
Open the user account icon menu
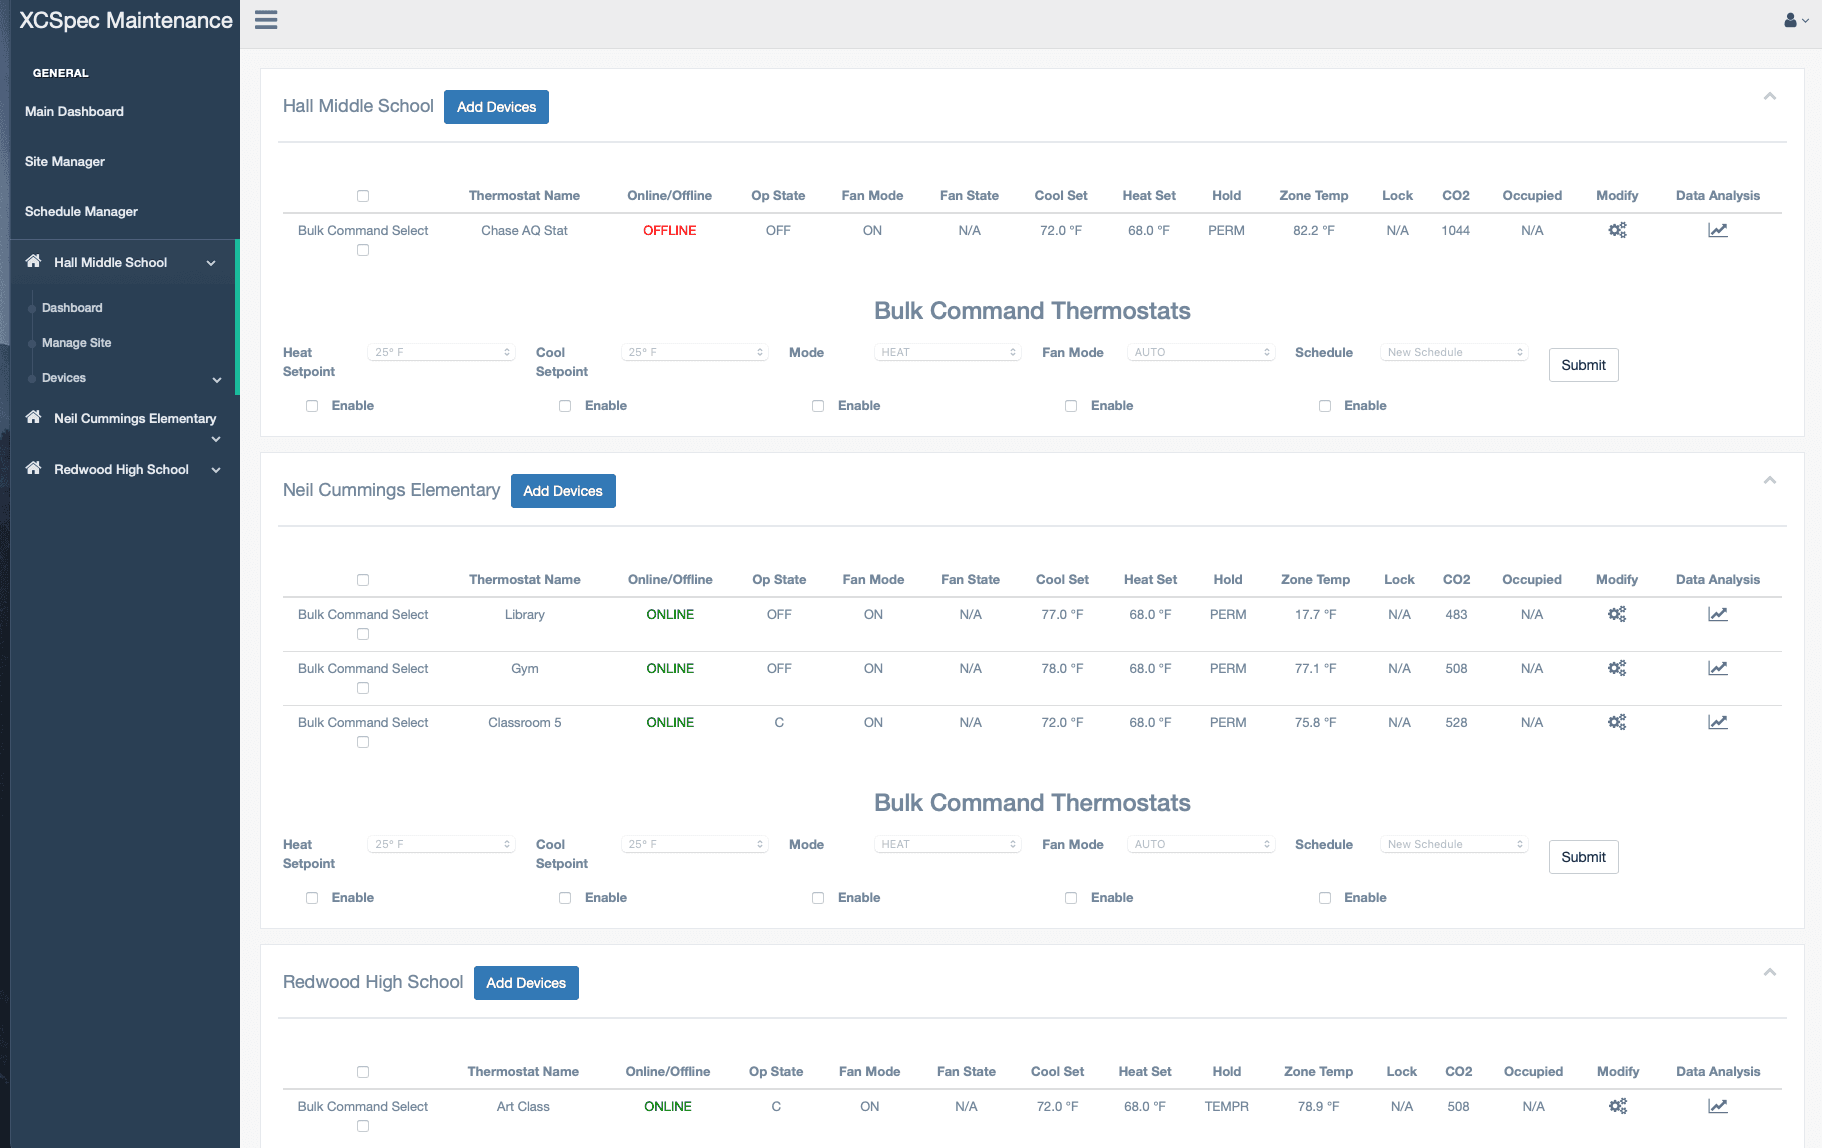coord(1795,20)
